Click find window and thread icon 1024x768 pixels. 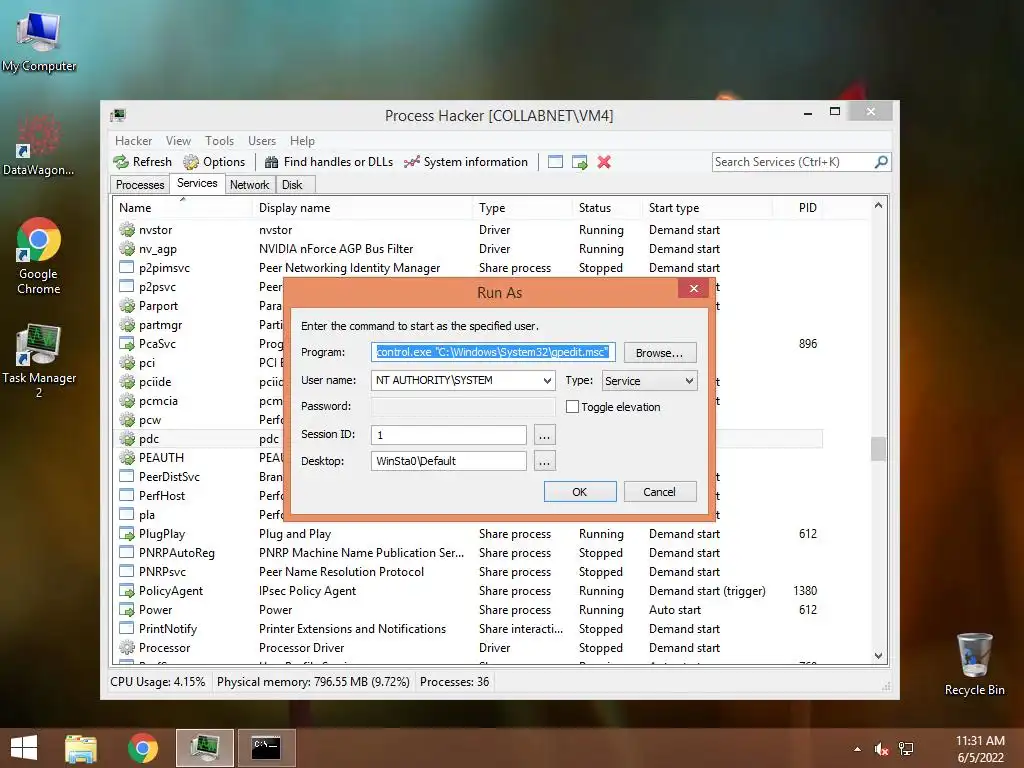[x=579, y=162]
